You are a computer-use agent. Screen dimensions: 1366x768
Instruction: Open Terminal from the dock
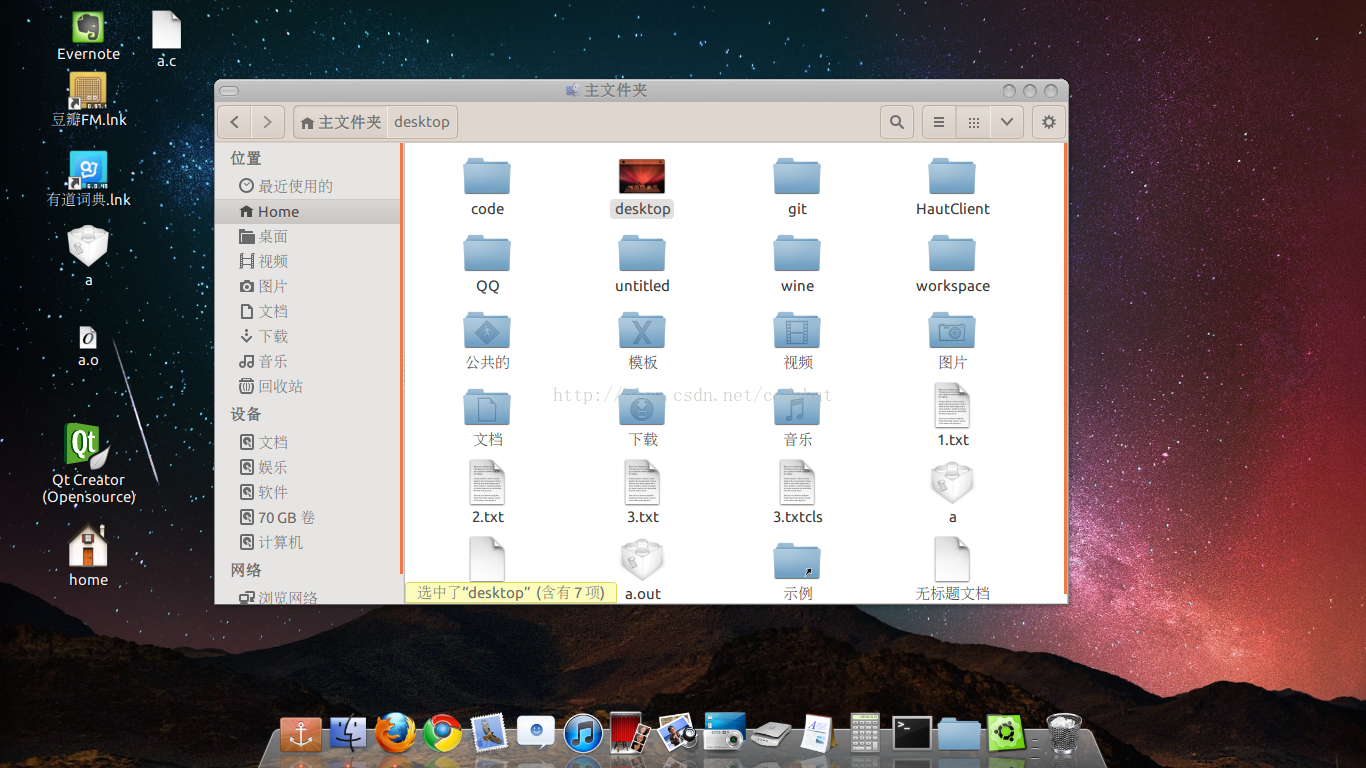tap(912, 733)
